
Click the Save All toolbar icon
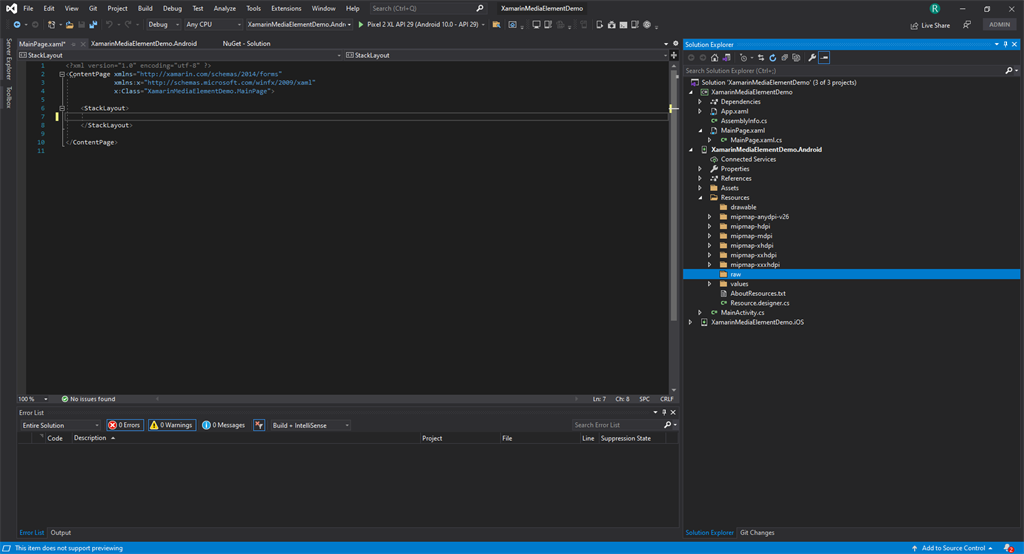coord(93,25)
